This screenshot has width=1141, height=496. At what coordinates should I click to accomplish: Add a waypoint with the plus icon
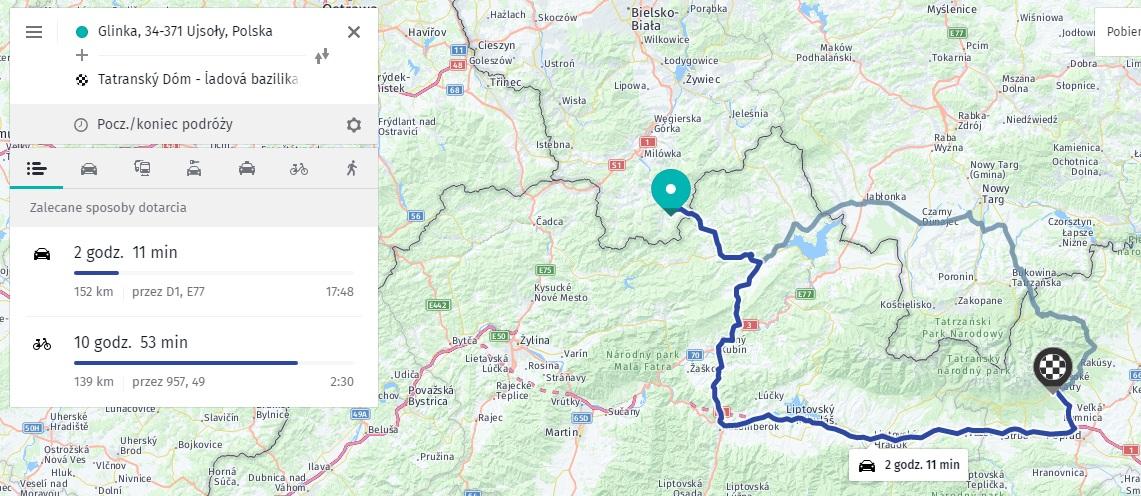(x=82, y=55)
